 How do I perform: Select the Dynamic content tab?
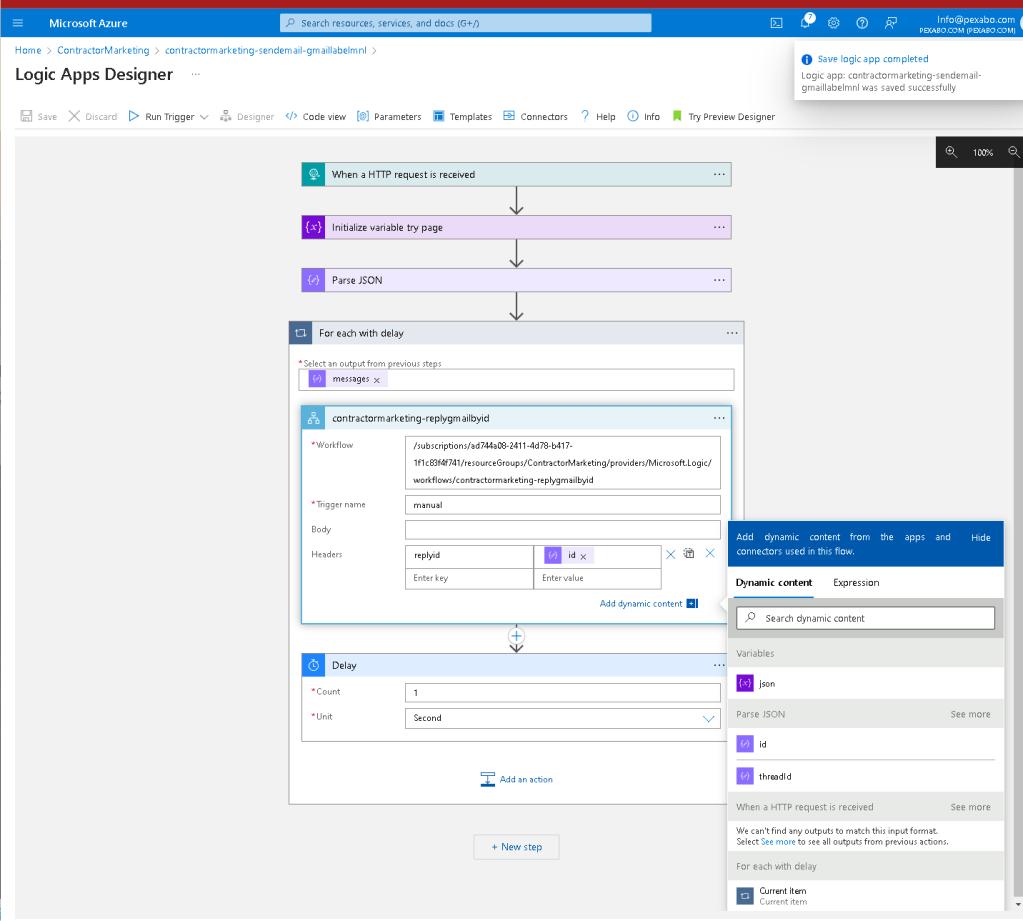tap(773, 582)
